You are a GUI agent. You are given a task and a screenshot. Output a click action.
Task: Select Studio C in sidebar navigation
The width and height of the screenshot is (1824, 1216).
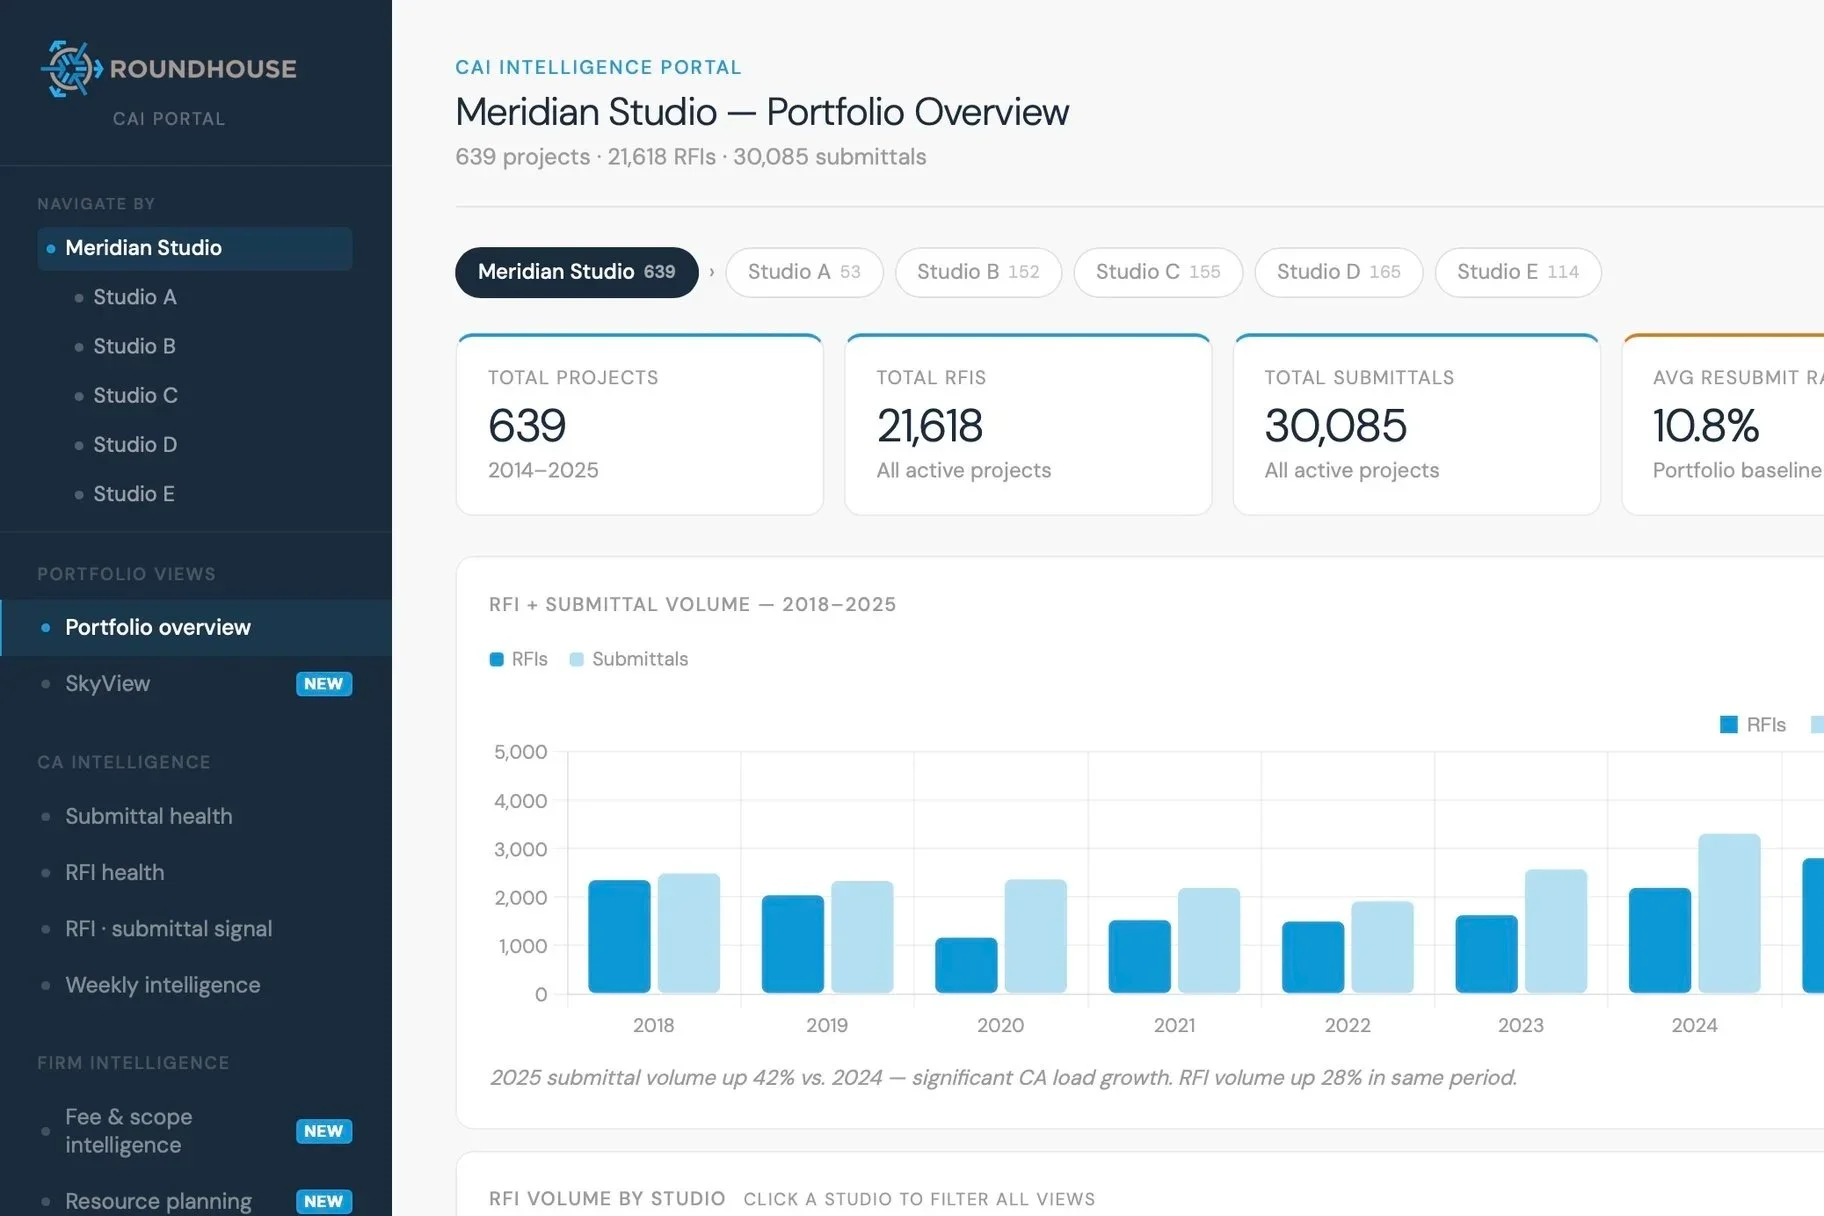[135, 395]
